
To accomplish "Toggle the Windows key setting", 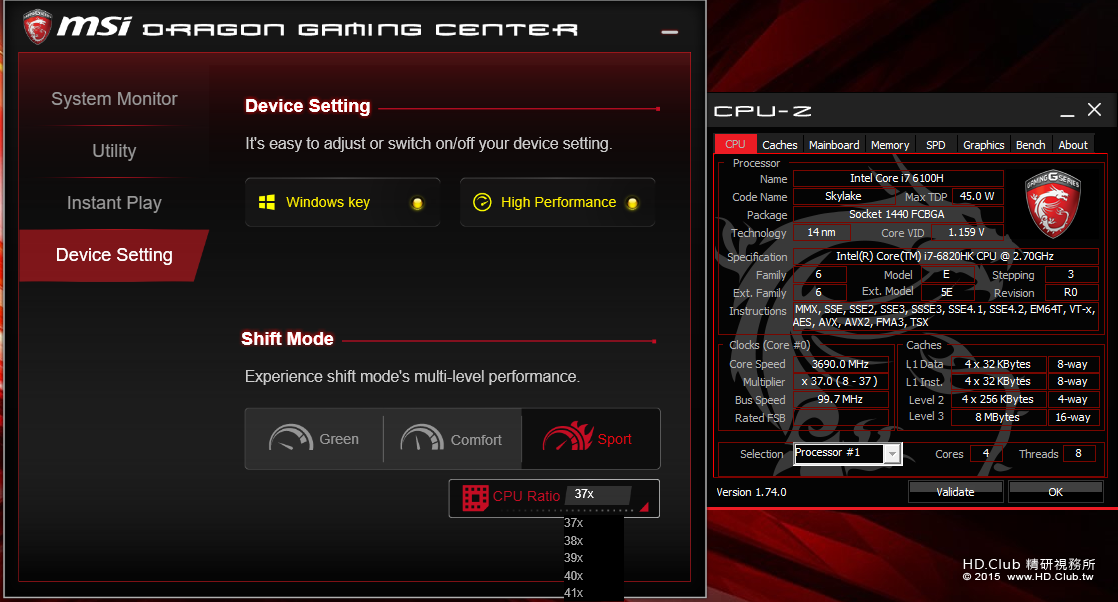I will click(342, 203).
